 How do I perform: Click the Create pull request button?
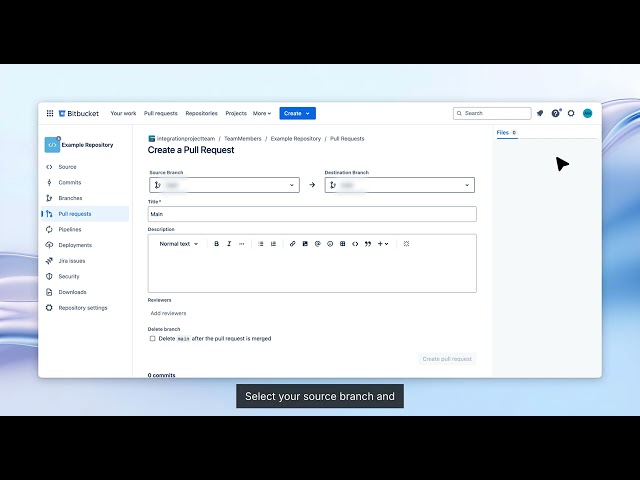[447, 359]
